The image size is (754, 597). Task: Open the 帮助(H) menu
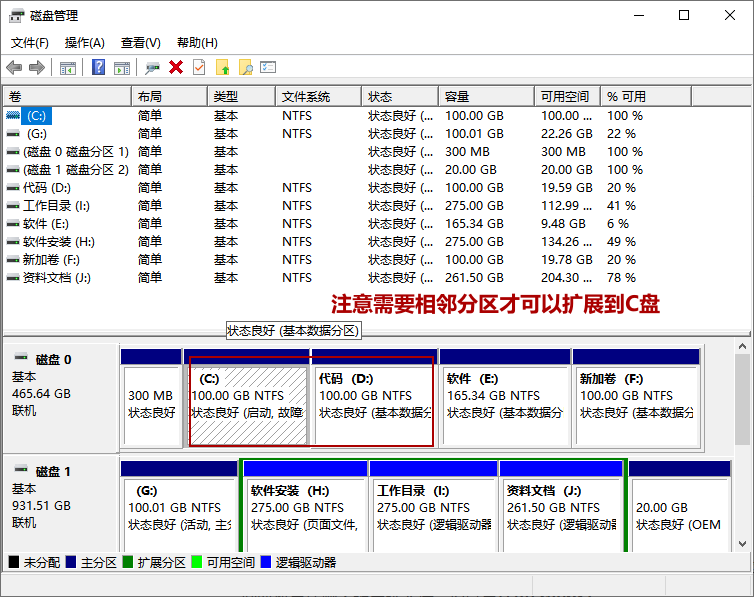pyautogui.click(x=197, y=43)
